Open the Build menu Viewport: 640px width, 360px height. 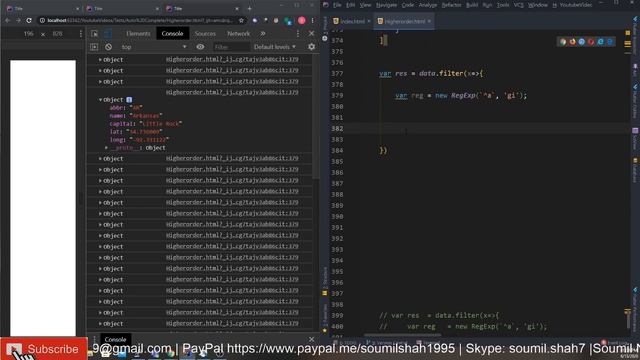[472, 5]
